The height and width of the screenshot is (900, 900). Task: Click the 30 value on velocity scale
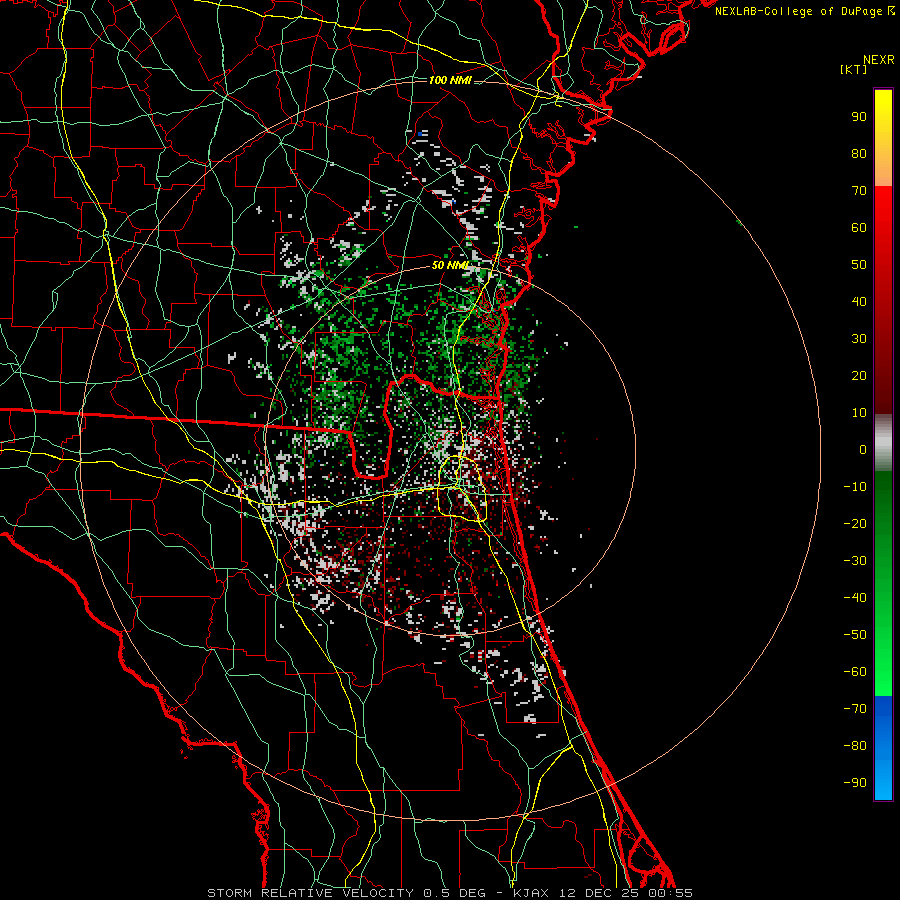[x=859, y=339]
